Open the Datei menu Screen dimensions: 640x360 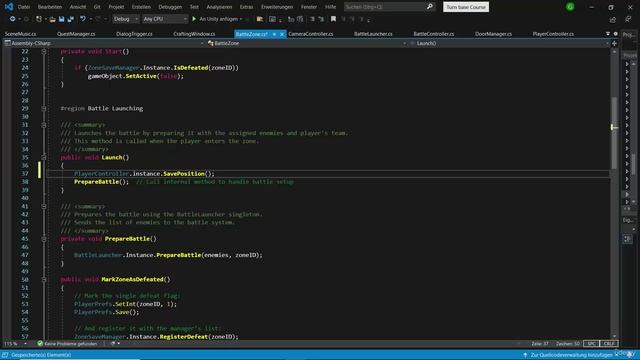(24, 7)
